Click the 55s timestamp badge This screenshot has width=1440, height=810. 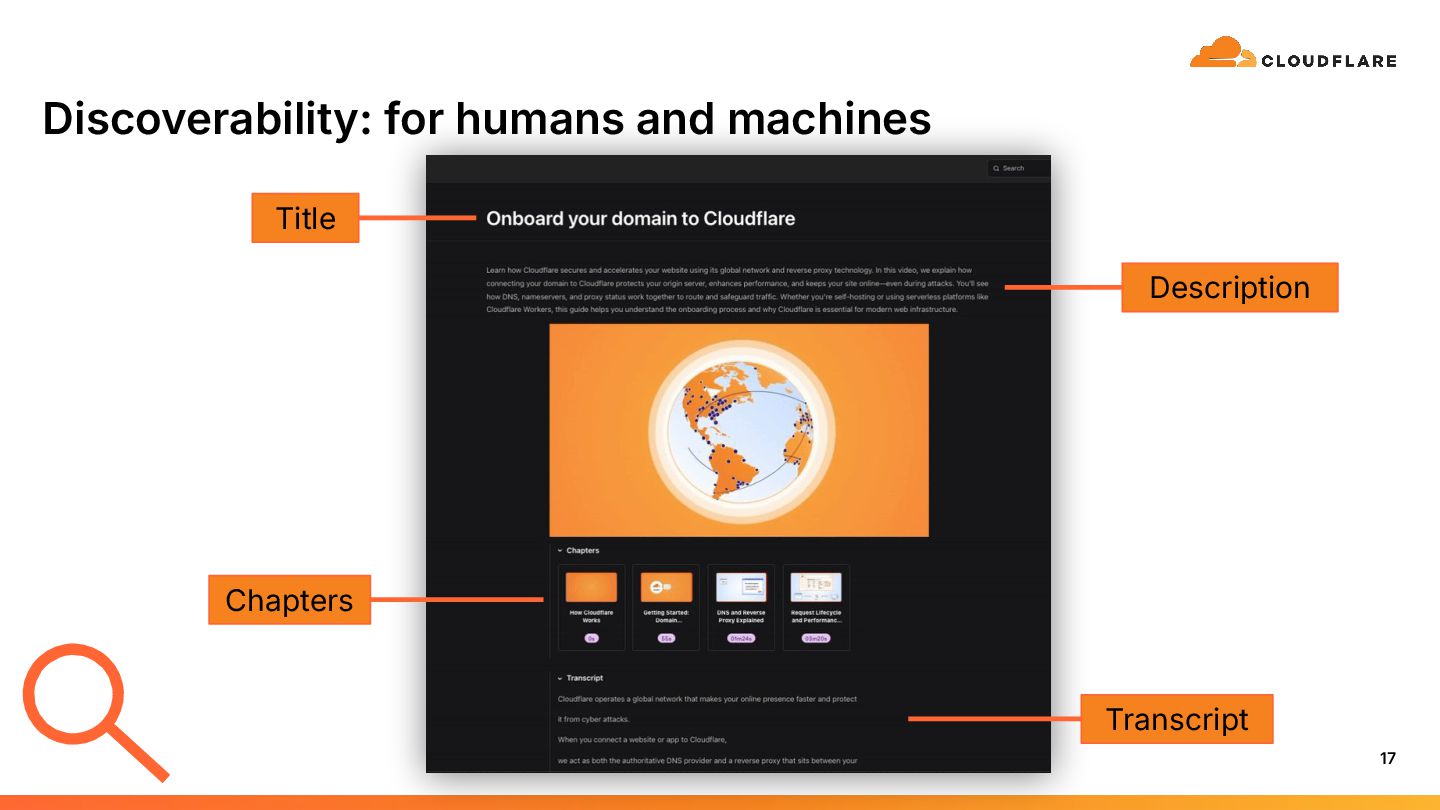click(666, 638)
